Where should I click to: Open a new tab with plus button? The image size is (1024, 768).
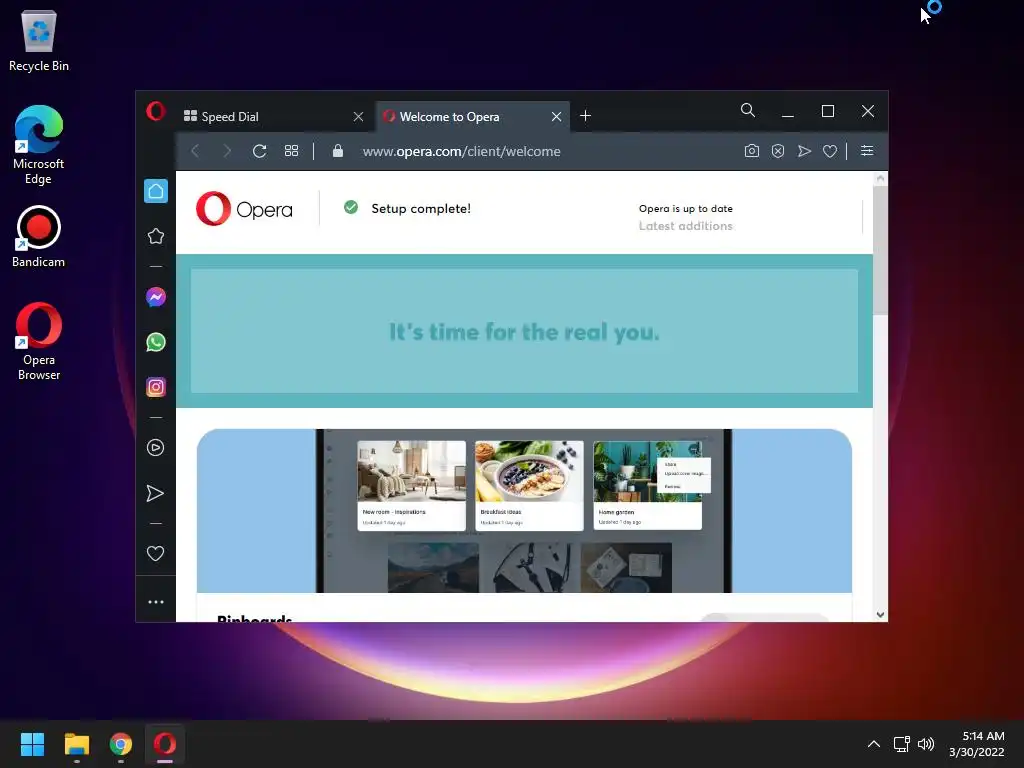coord(586,116)
